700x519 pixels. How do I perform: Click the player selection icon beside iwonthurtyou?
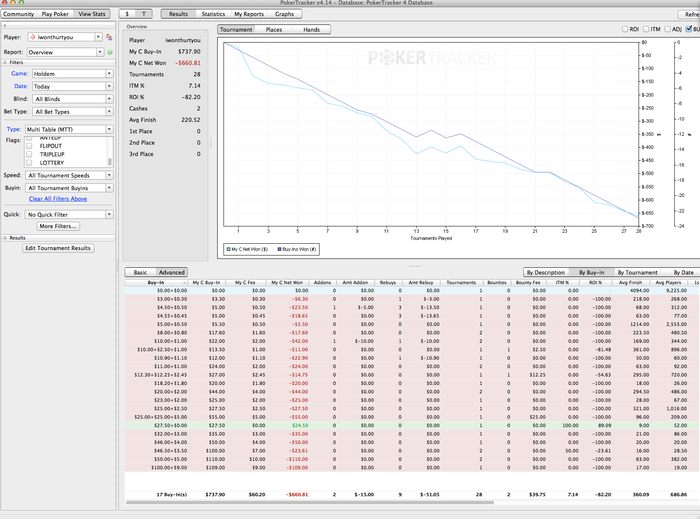tap(109, 36)
